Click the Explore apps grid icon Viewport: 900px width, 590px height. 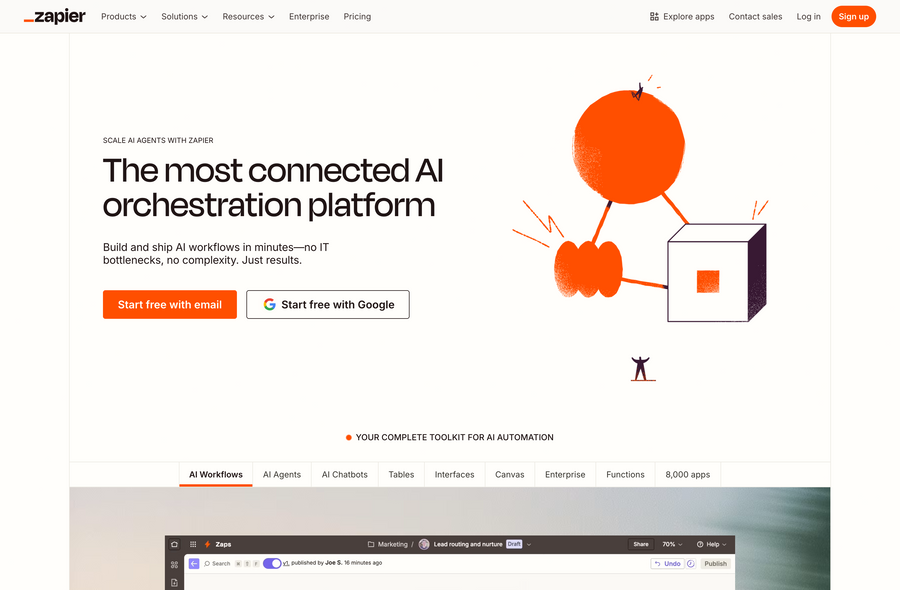(x=655, y=16)
